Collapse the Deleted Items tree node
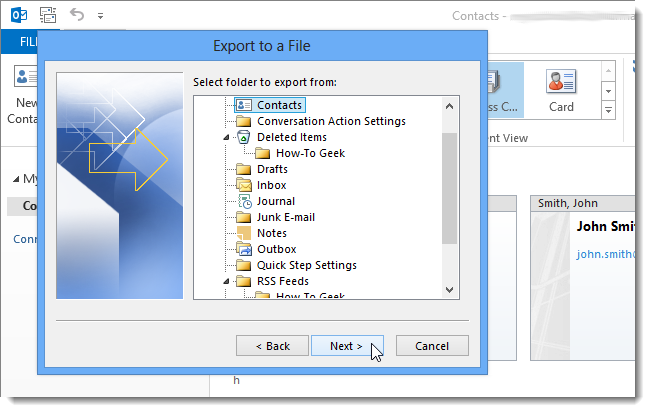 click(226, 137)
